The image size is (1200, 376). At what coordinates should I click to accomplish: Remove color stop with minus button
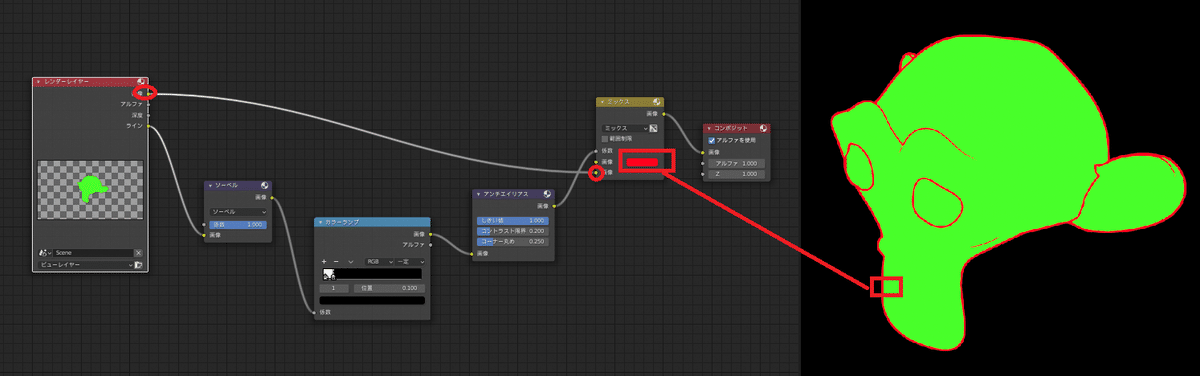(x=336, y=261)
